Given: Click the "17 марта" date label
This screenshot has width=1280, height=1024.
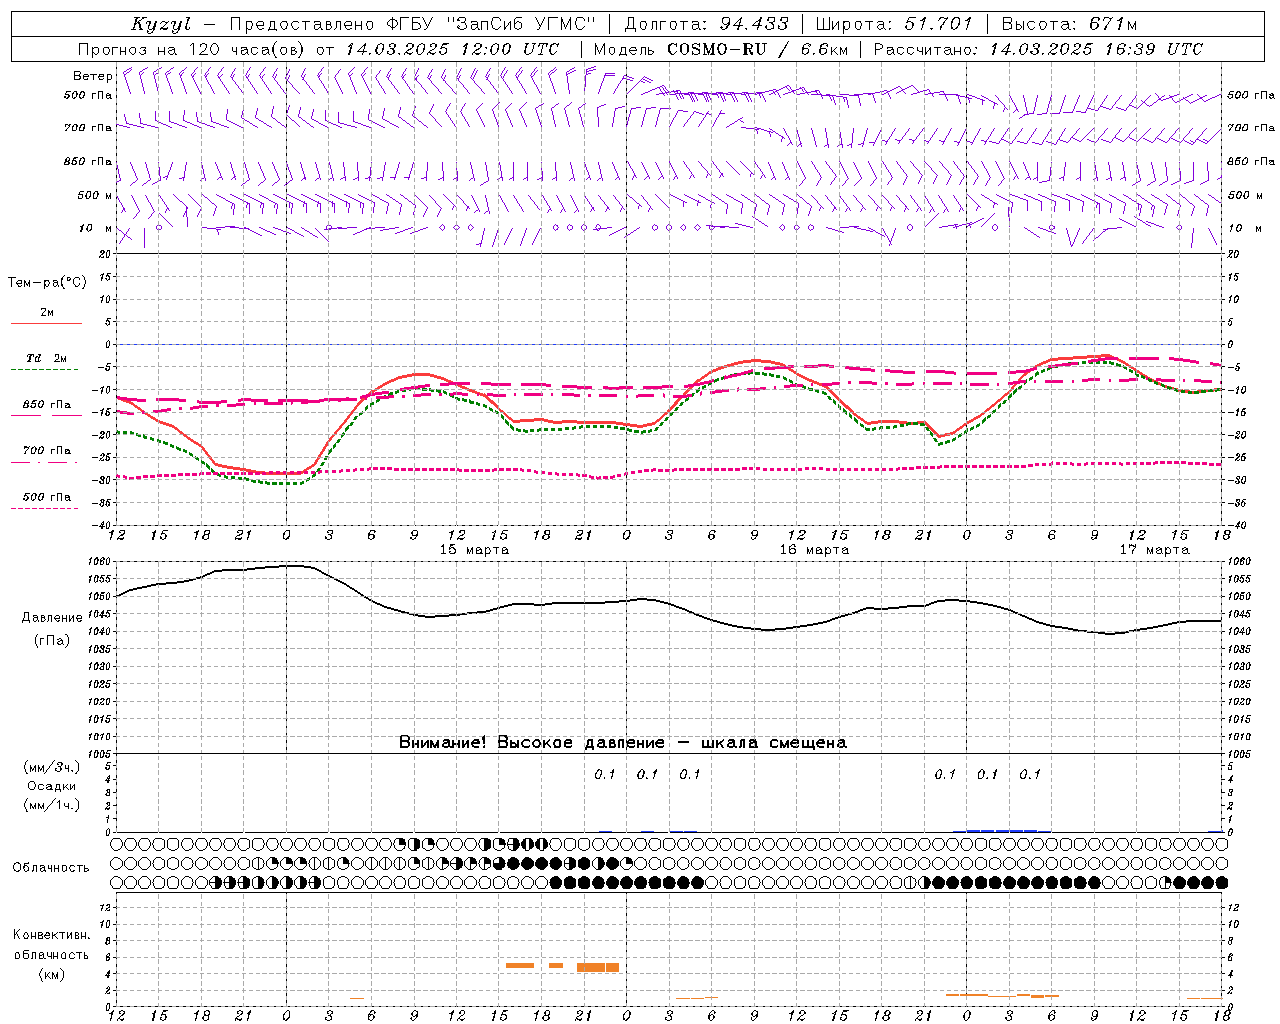Looking at the screenshot, I should click(x=1154, y=550).
